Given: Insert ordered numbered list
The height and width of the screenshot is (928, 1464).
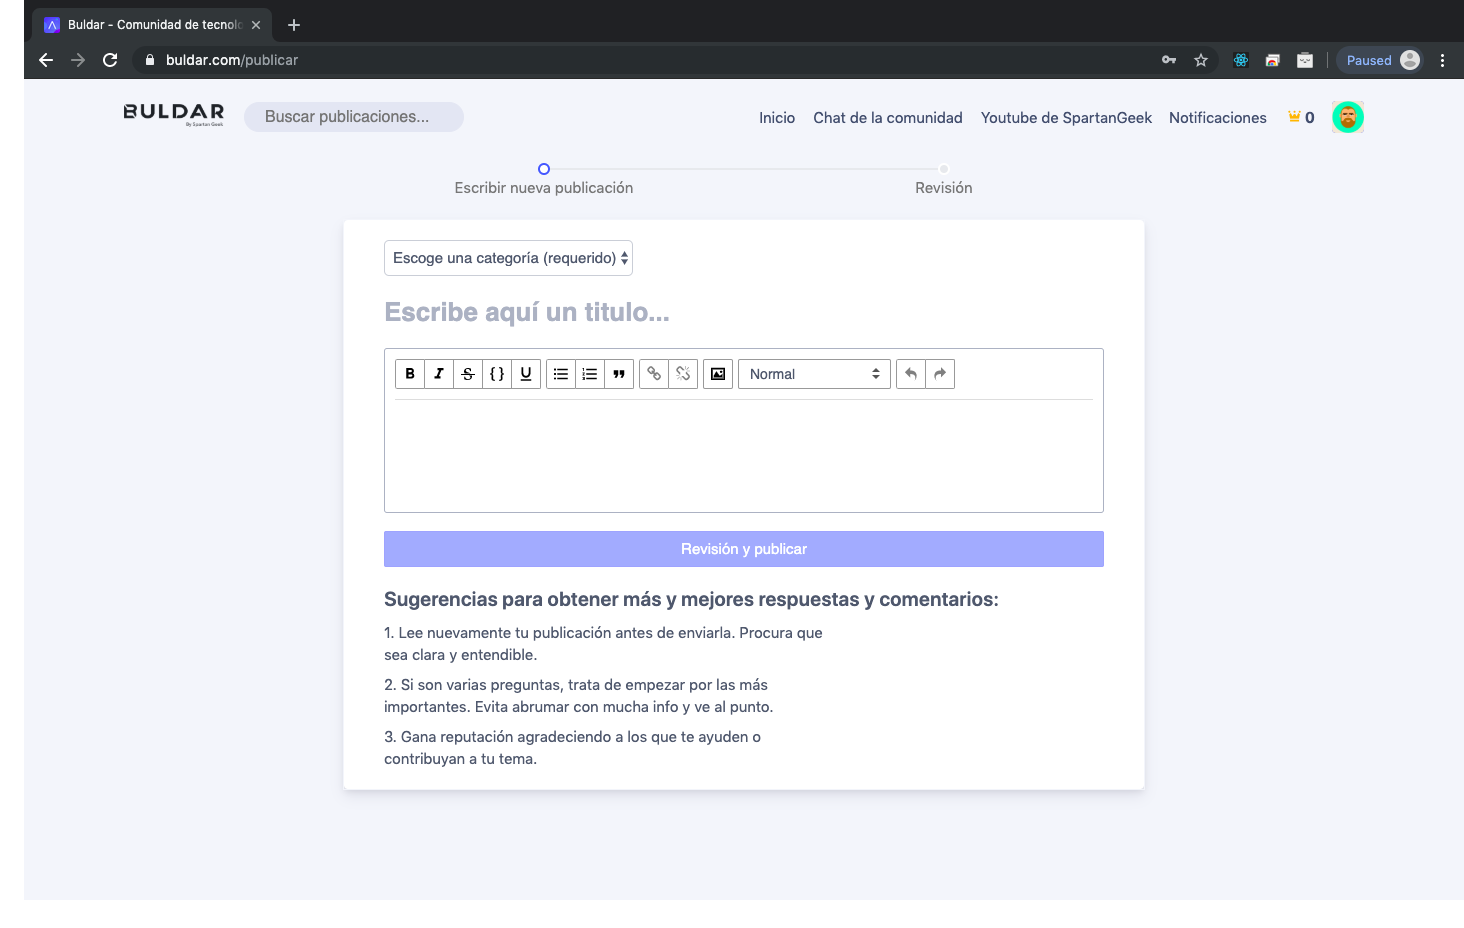Looking at the screenshot, I should [x=590, y=374].
